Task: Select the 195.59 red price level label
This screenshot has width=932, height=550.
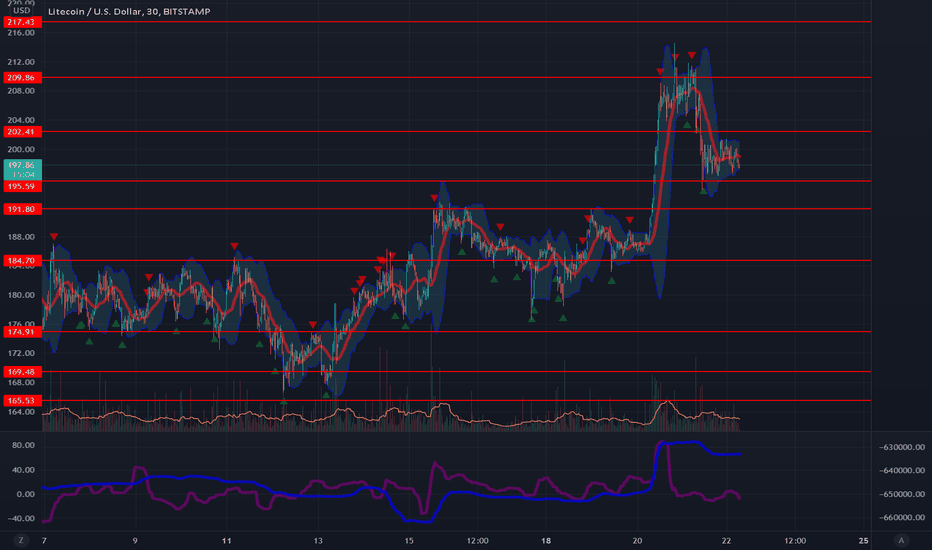Action: pyautogui.click(x=22, y=186)
